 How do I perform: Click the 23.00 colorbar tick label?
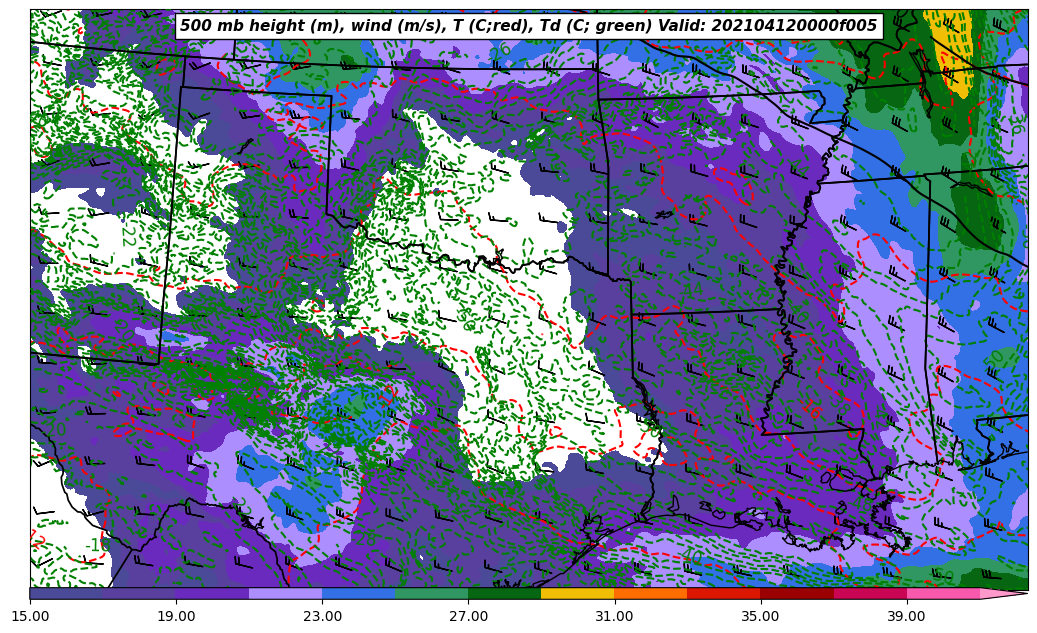[x=322, y=616]
